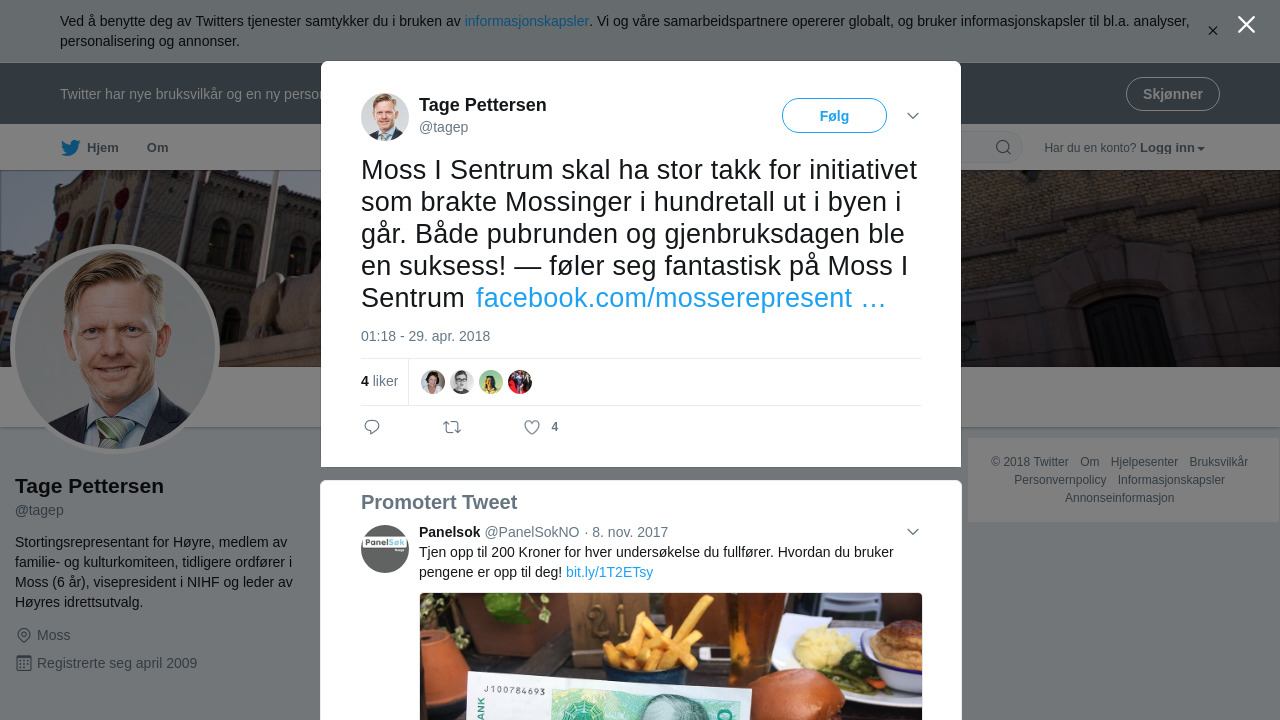
Task: Expand tweet options chevron next to Følg
Action: pos(913,116)
